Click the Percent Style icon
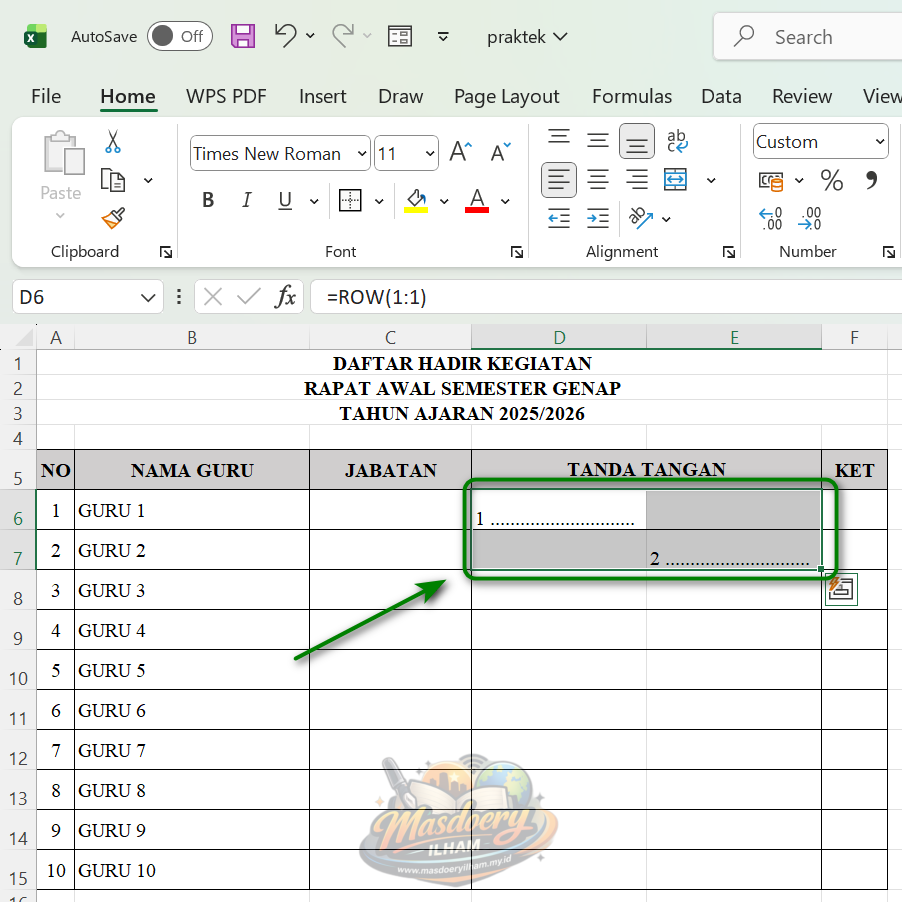This screenshot has height=902, width=902. pos(831,180)
